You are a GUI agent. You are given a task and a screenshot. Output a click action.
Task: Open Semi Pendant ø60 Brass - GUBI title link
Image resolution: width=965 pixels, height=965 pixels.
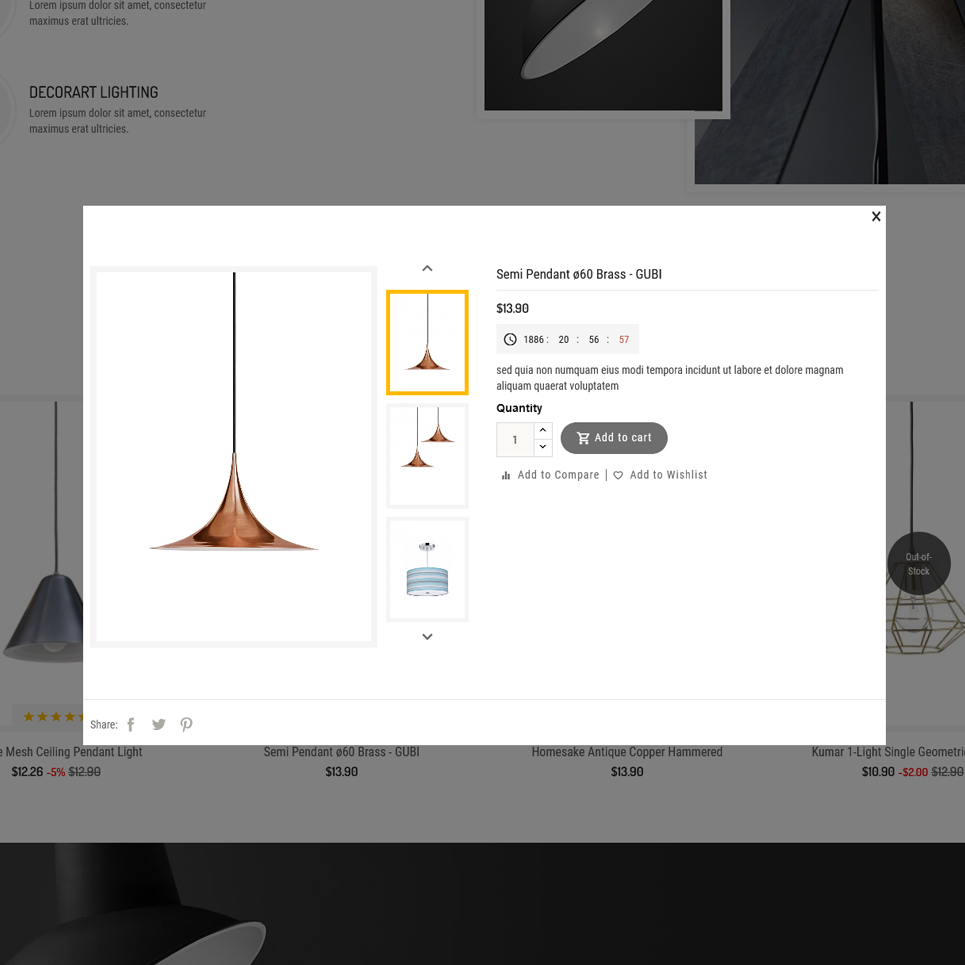[579, 274]
